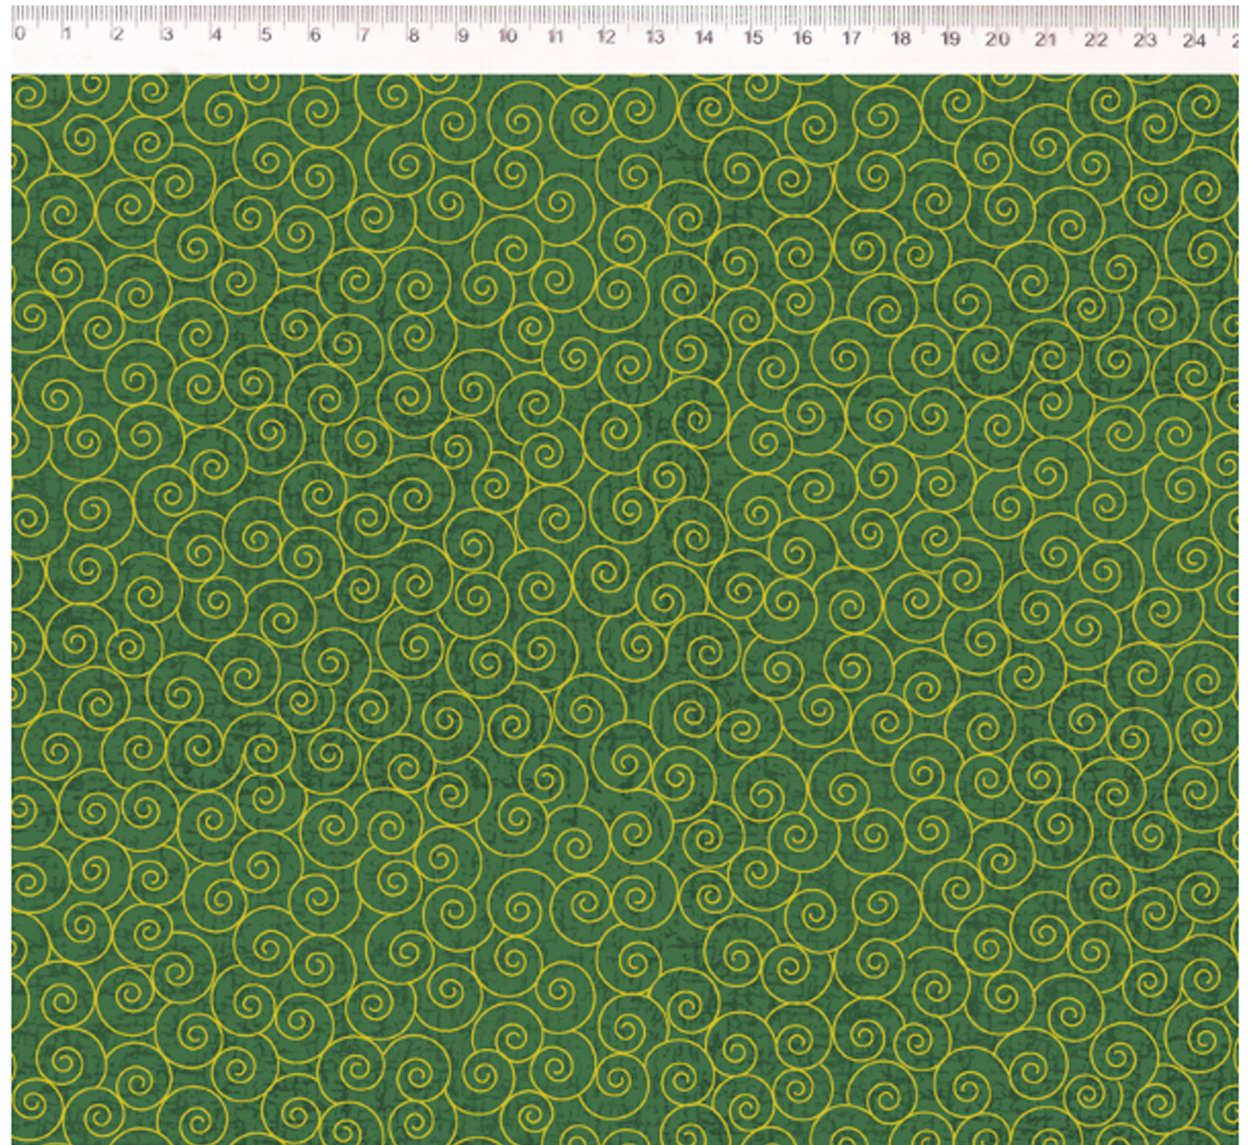
Task: Click the 0 mark on the ruler
Action: [19, 35]
